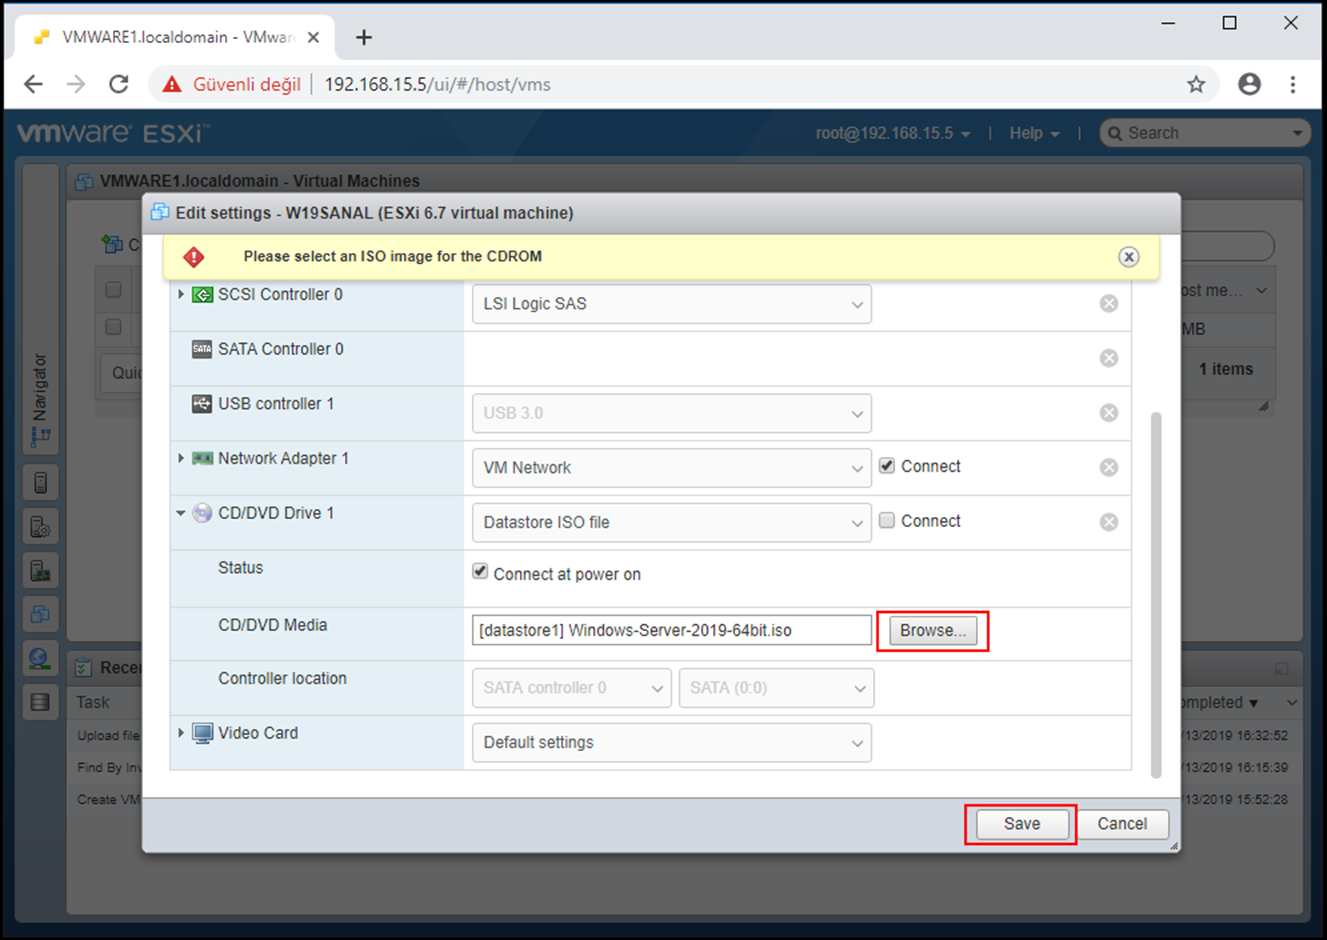
Task: Toggle Network Adapter 1 Connect checkbox
Action: pos(887,465)
